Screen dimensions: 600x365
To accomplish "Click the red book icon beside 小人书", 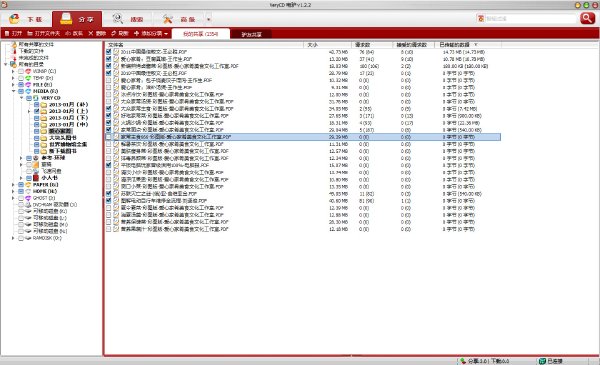I will pos(36,178).
